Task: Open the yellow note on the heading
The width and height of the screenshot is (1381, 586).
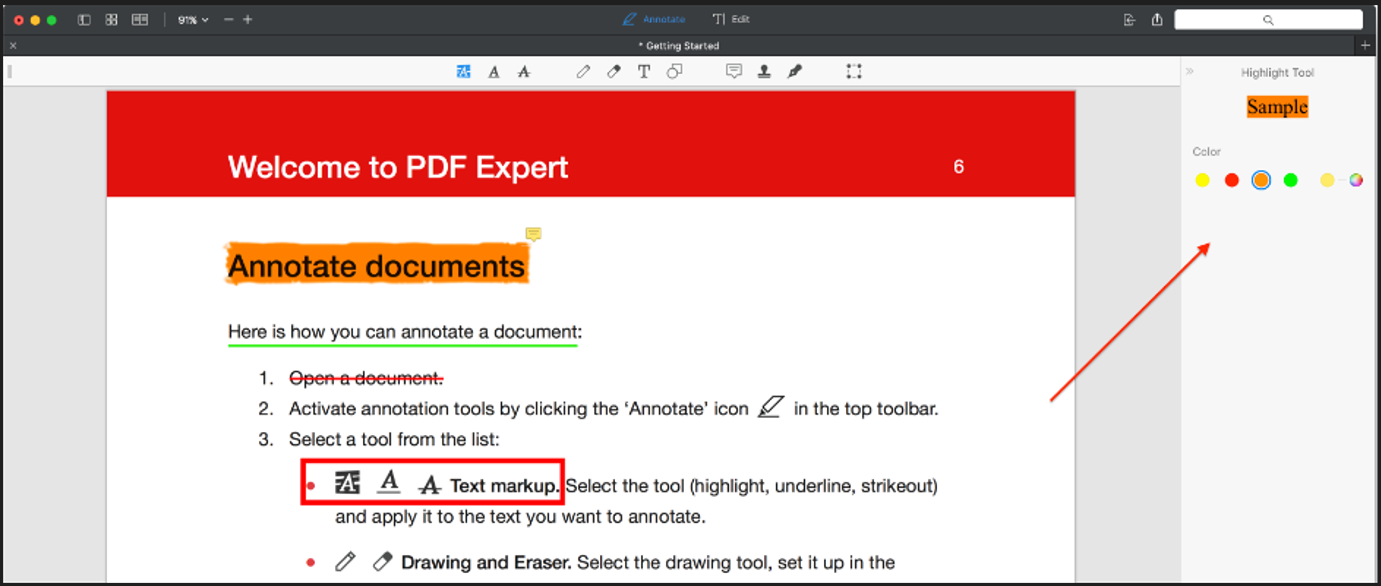Action: click(533, 234)
